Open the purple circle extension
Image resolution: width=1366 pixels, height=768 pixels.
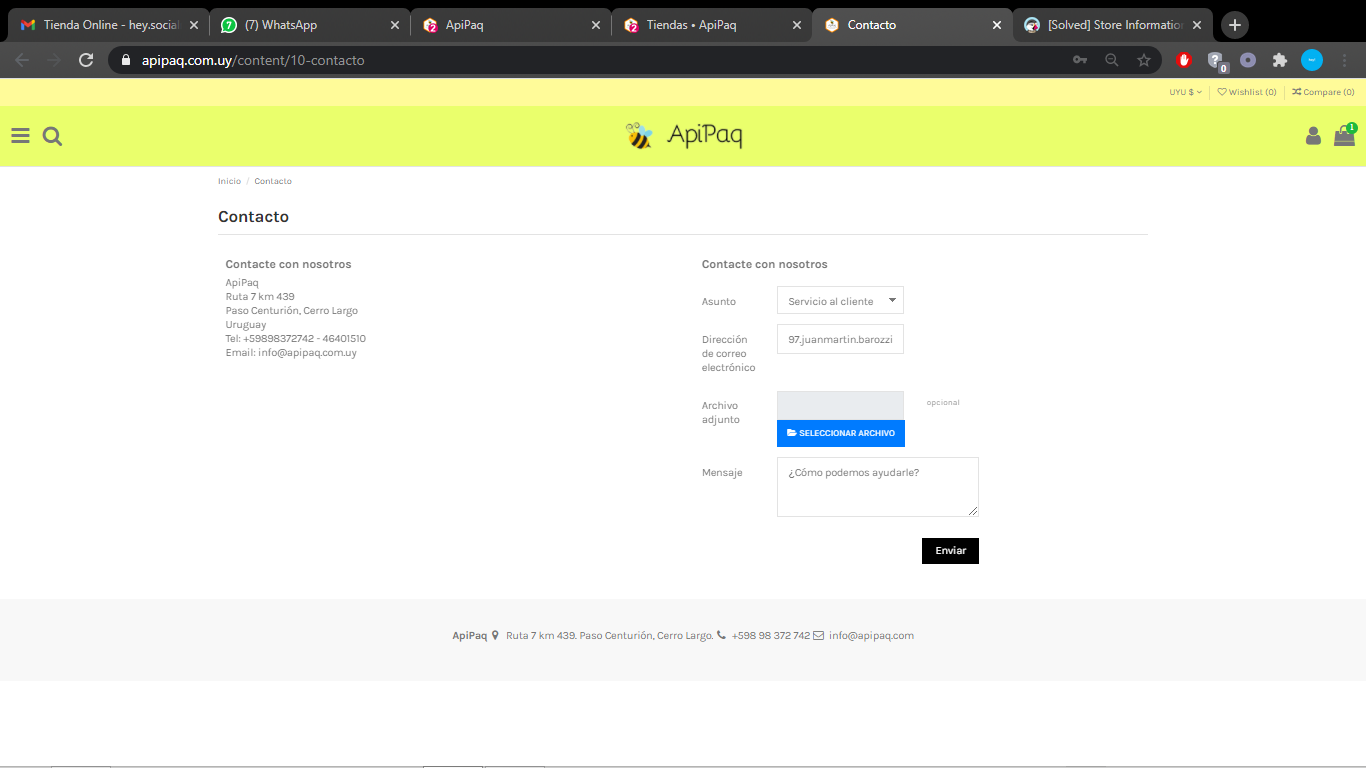(1248, 60)
